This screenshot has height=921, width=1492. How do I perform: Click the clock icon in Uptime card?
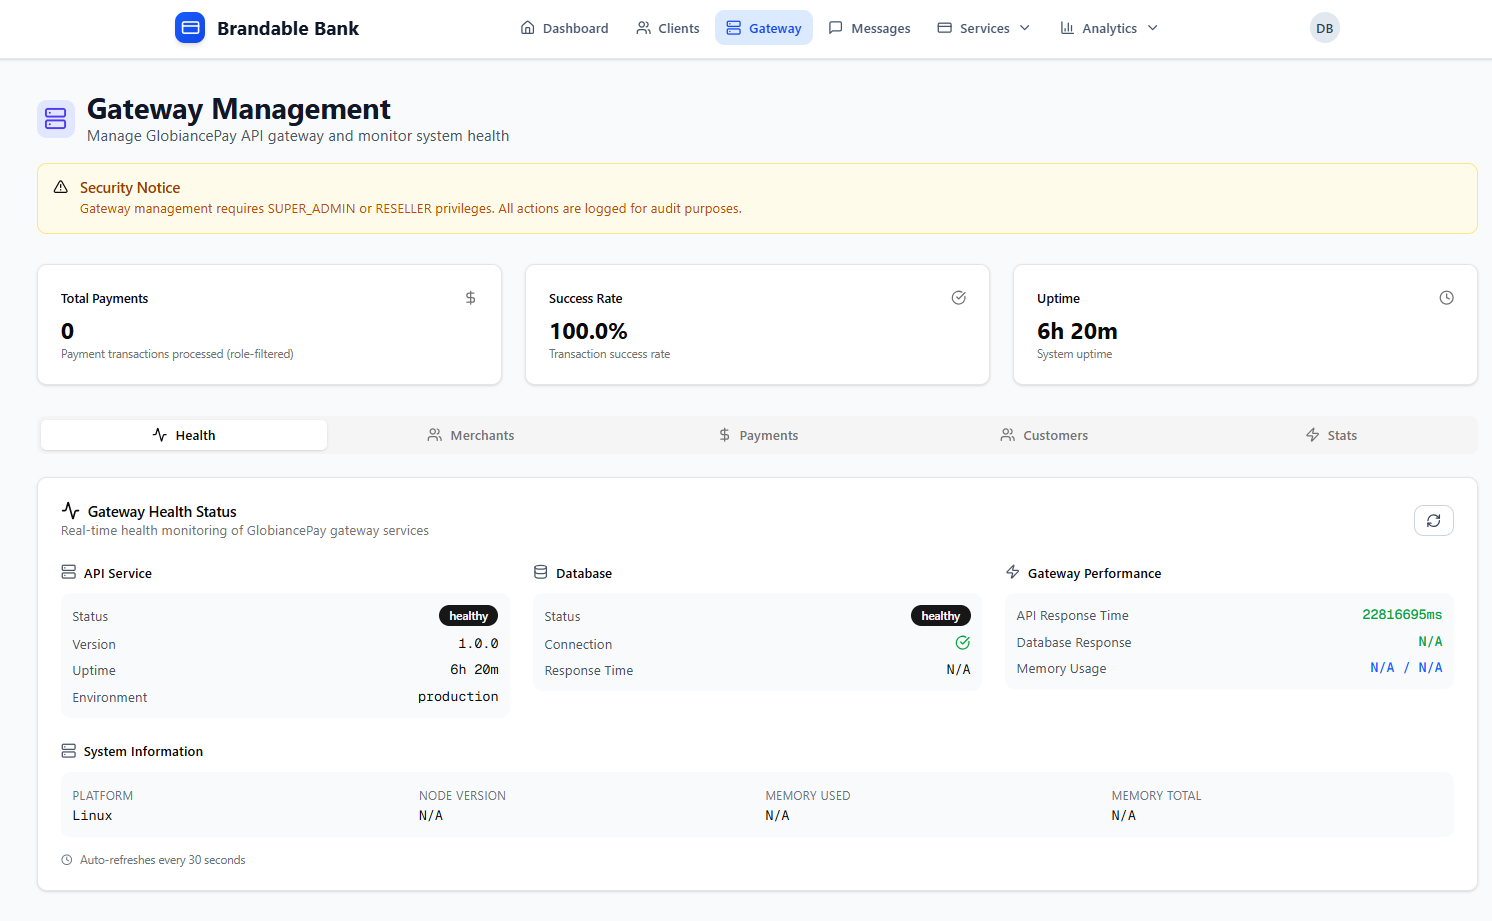pos(1446,298)
